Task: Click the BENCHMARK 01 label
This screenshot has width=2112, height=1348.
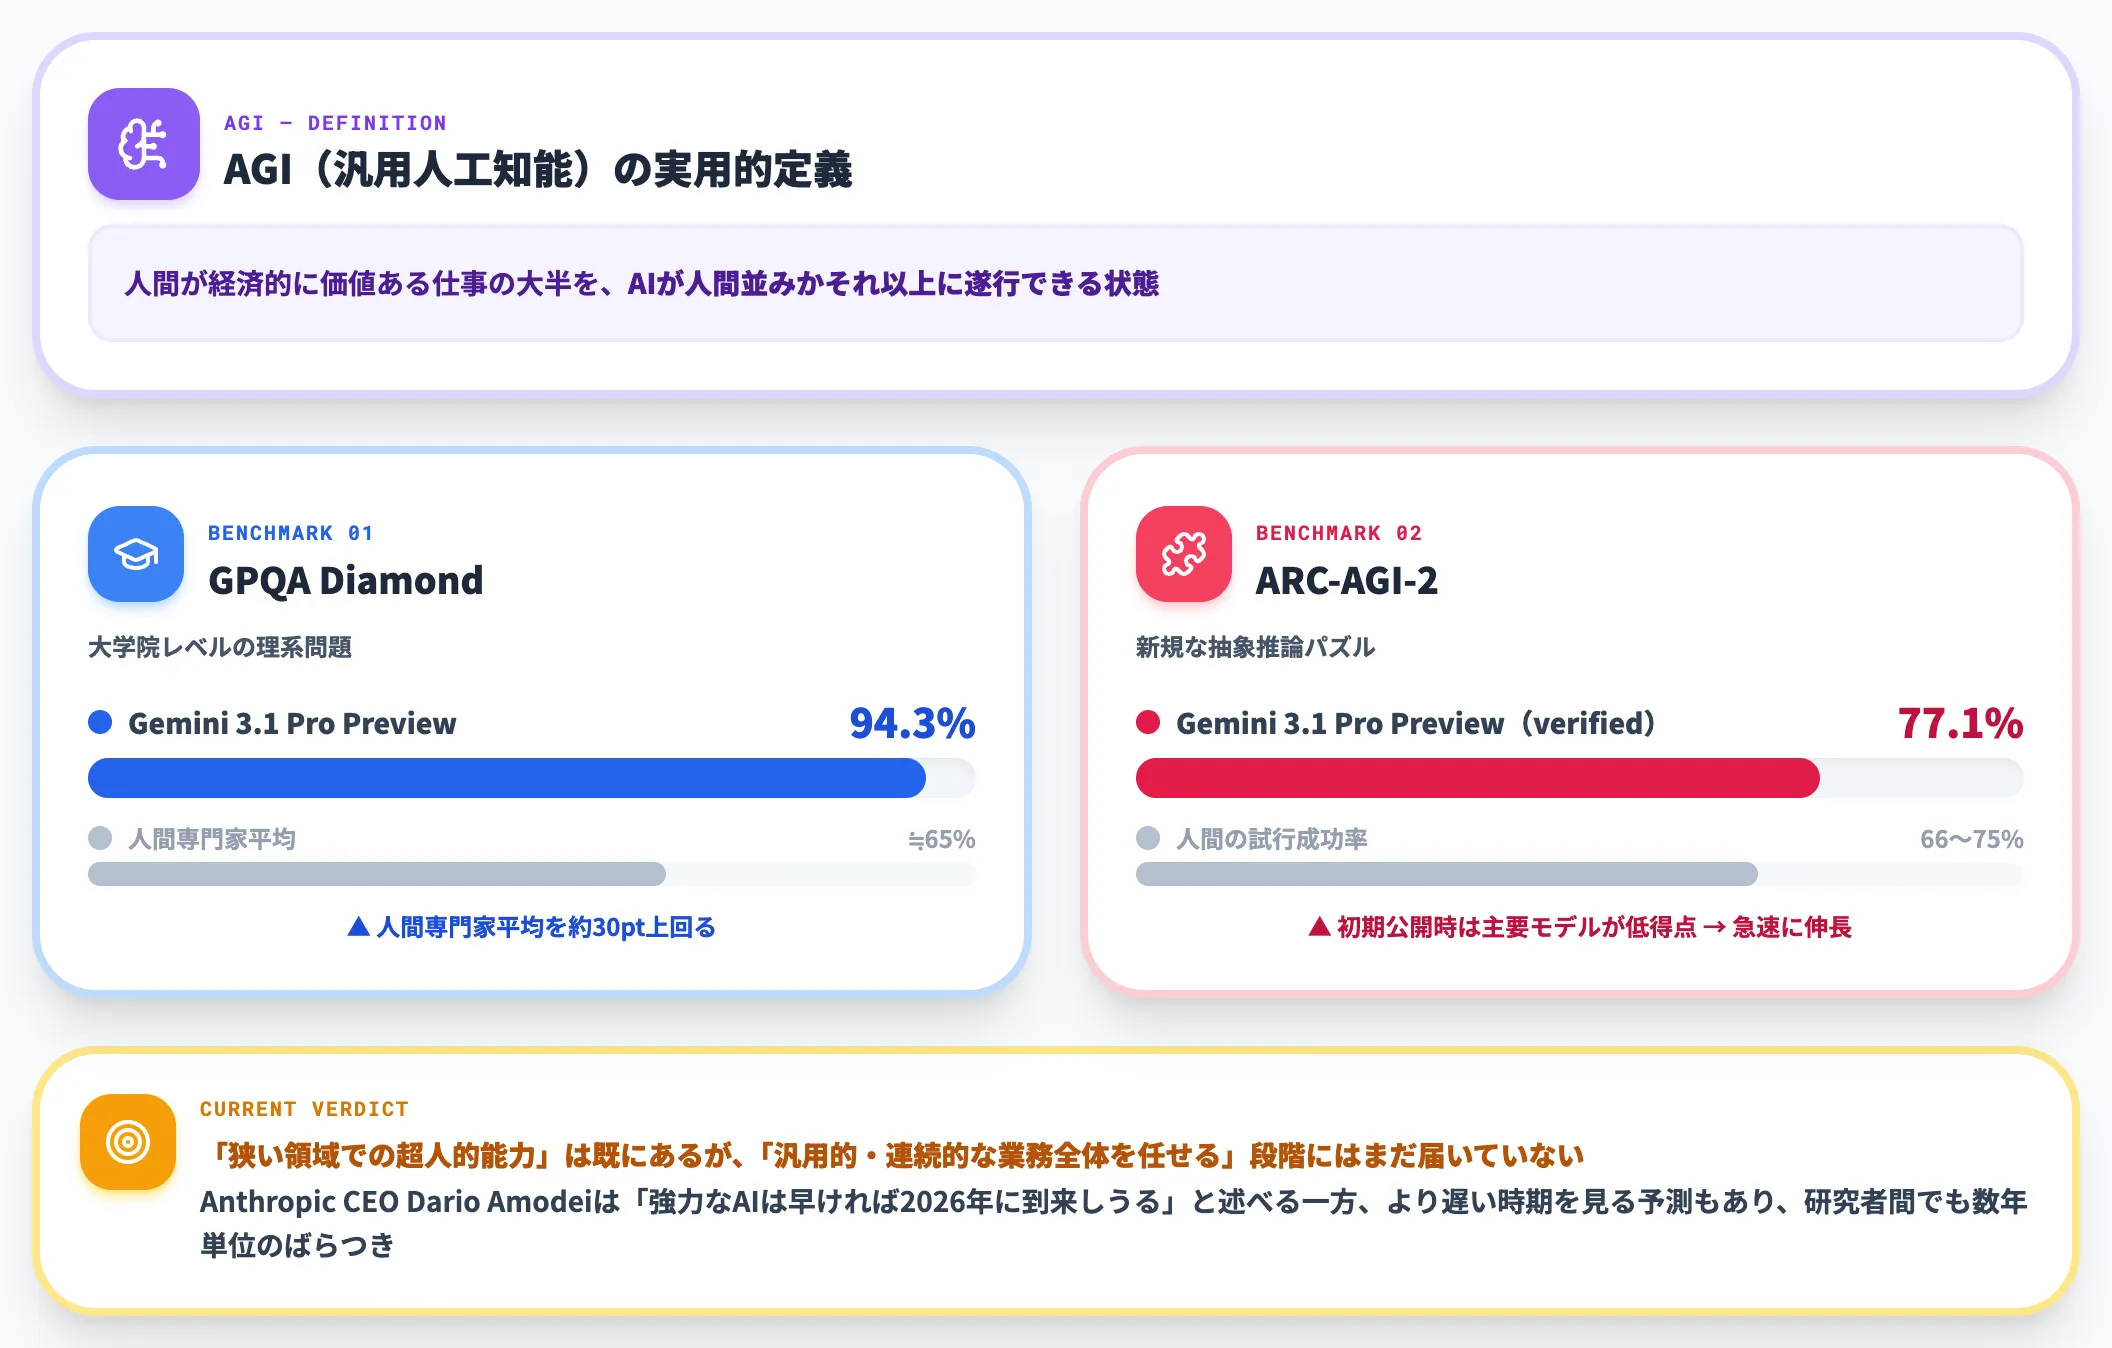Action: [x=290, y=533]
